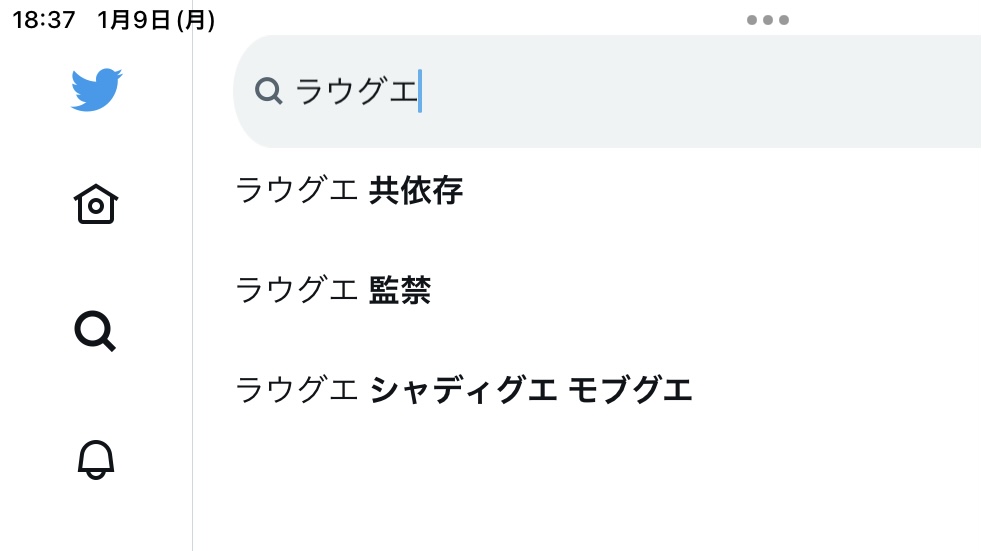Tap the date 1月9日 (月) in status bar
The height and width of the screenshot is (551, 981).
(156, 20)
